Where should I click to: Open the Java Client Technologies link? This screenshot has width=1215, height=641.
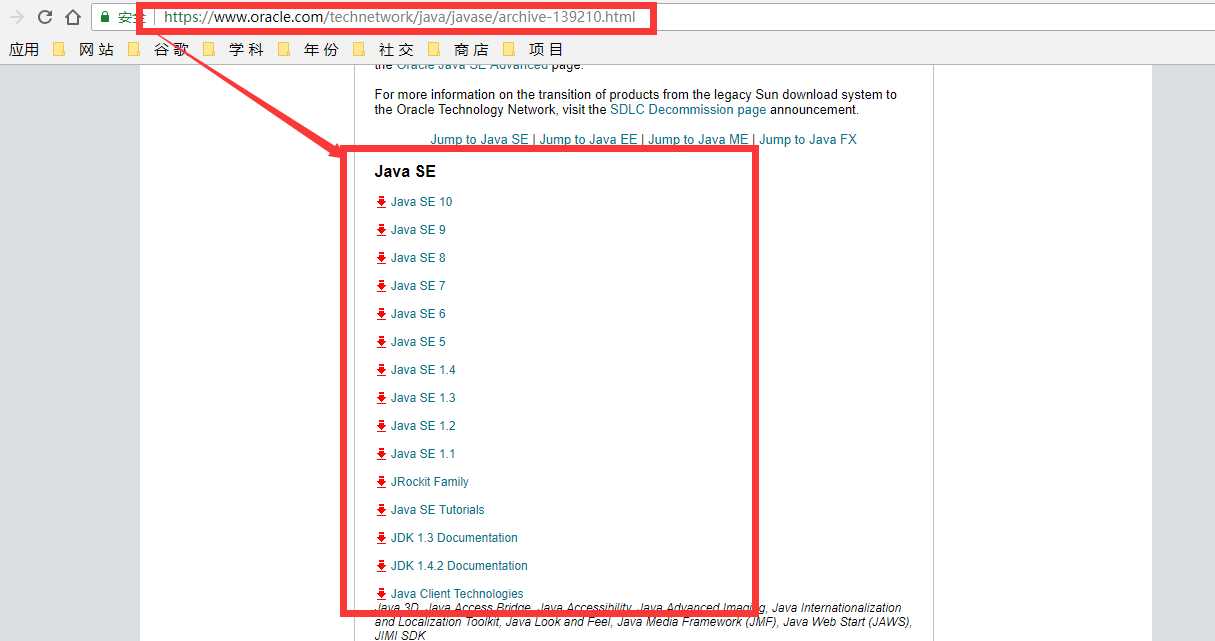point(457,594)
